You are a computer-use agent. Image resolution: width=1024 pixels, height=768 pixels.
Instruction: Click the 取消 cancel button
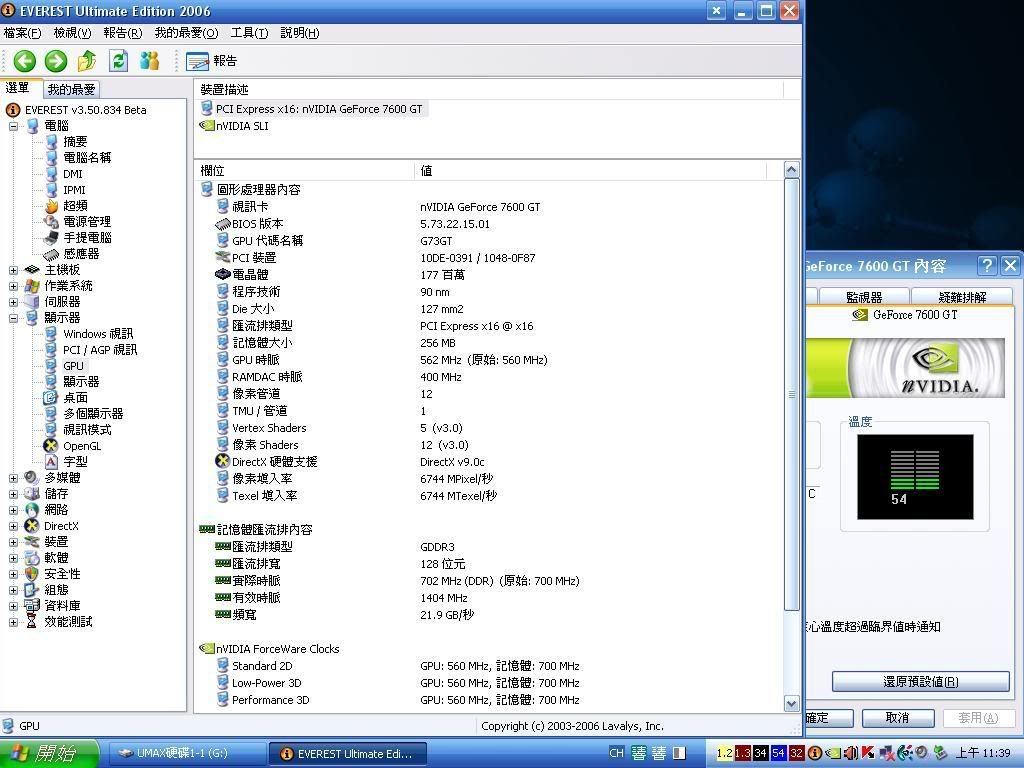click(x=897, y=718)
